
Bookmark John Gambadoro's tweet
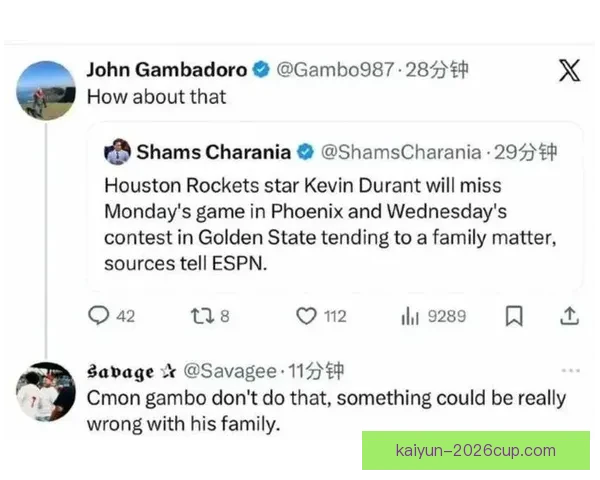coord(514,316)
